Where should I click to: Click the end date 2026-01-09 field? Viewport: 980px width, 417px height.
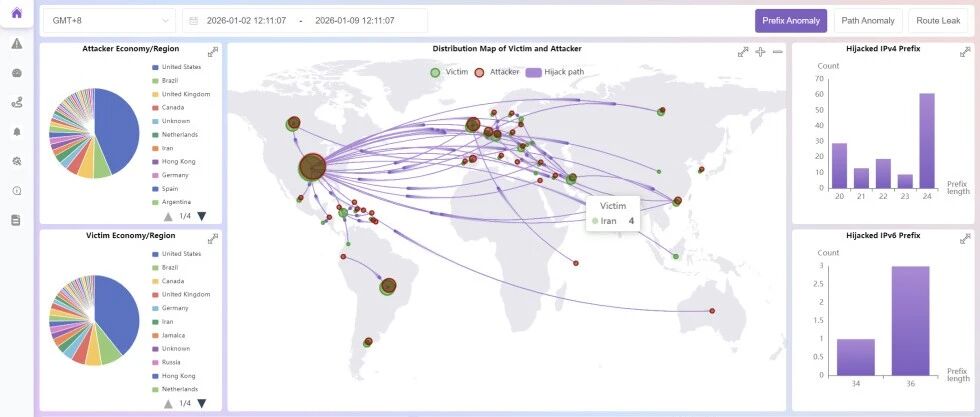tap(354, 21)
